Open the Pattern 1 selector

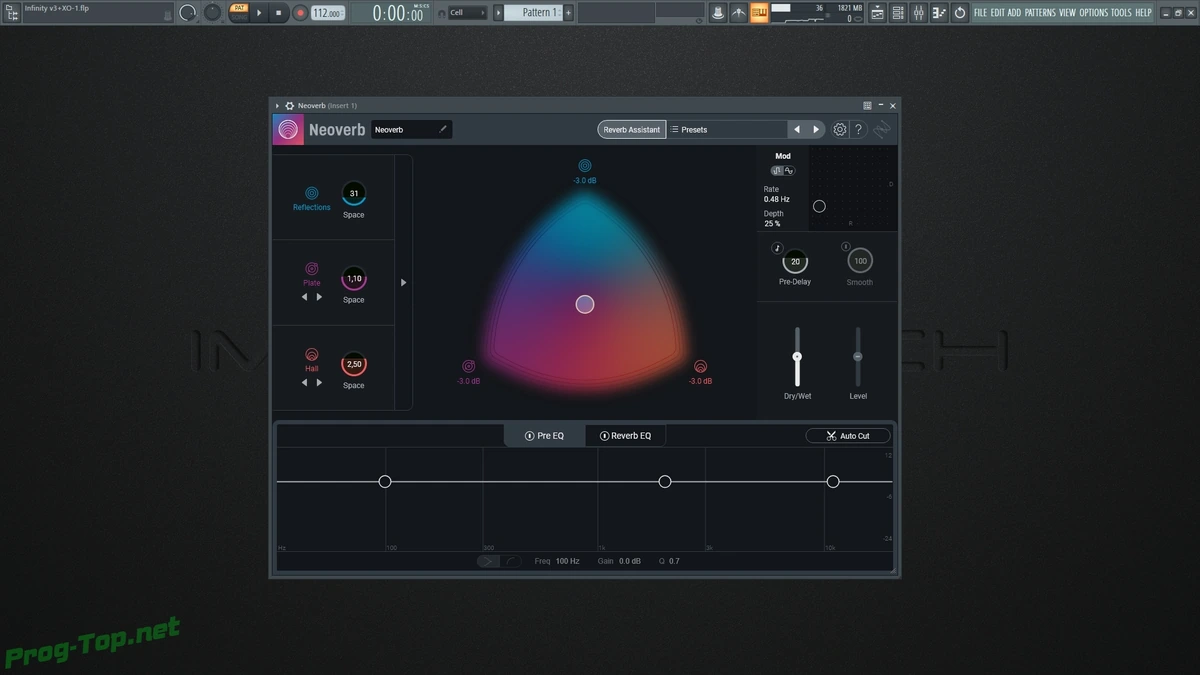(x=534, y=13)
